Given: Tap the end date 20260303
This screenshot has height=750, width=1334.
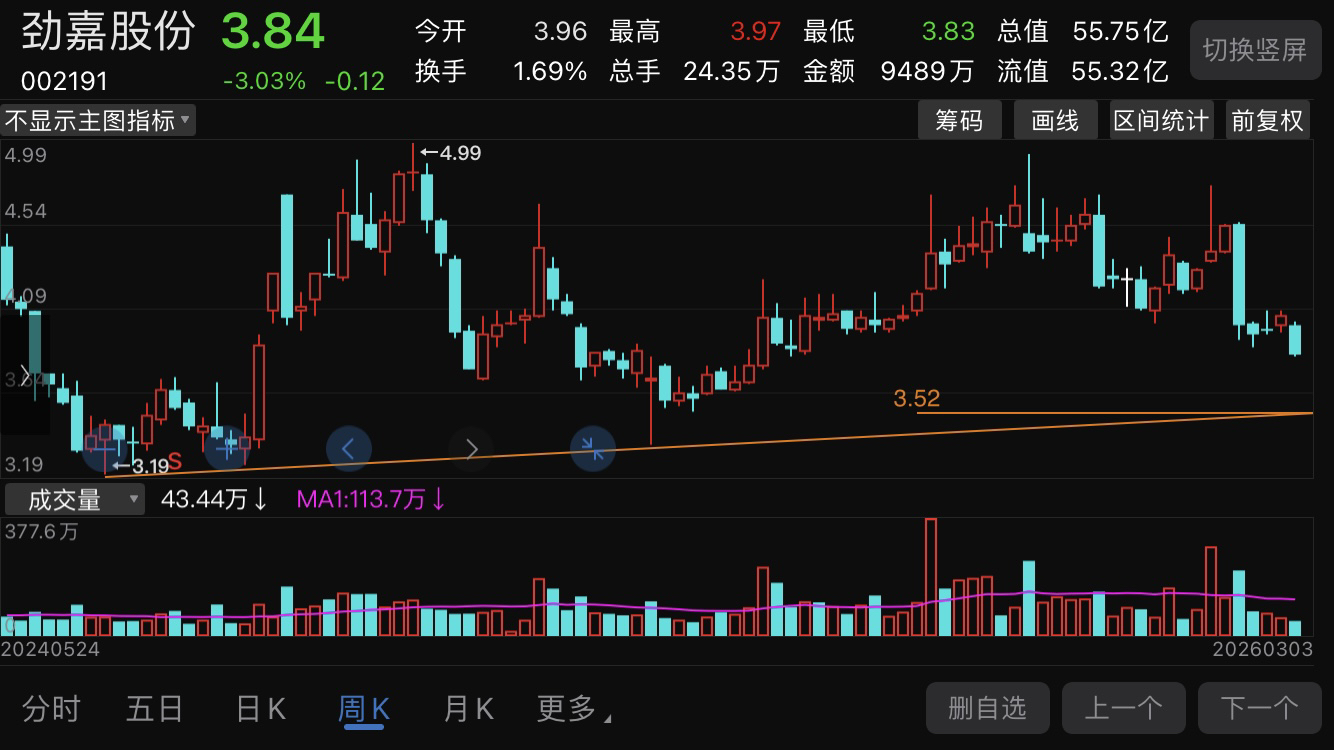Looking at the screenshot, I should pos(1263,650).
